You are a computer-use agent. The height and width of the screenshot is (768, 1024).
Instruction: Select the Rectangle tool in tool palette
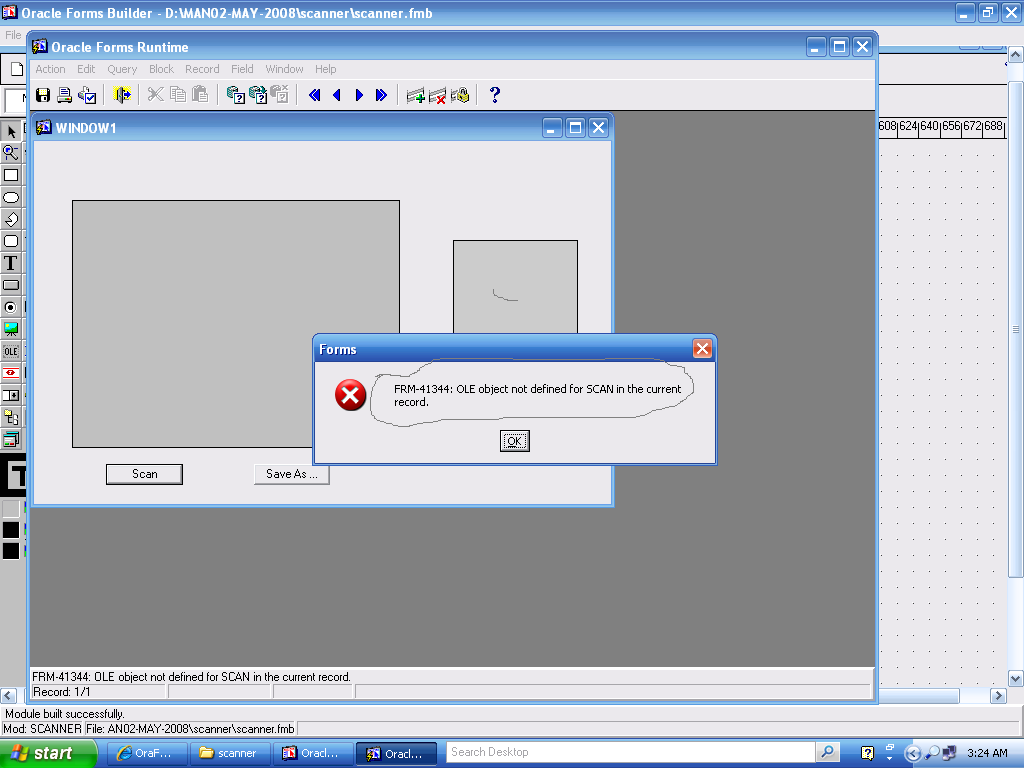tap(11, 175)
